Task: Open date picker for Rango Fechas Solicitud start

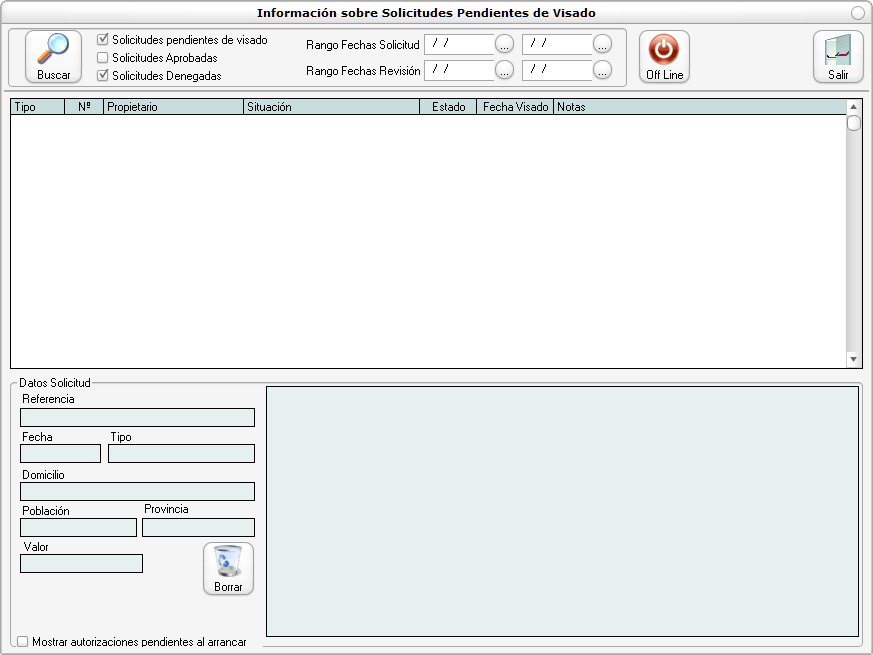Action: coord(505,44)
